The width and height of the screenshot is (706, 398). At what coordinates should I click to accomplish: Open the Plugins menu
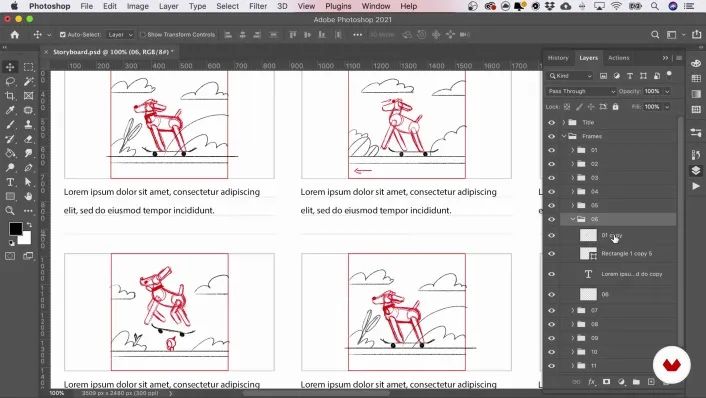click(x=338, y=6)
